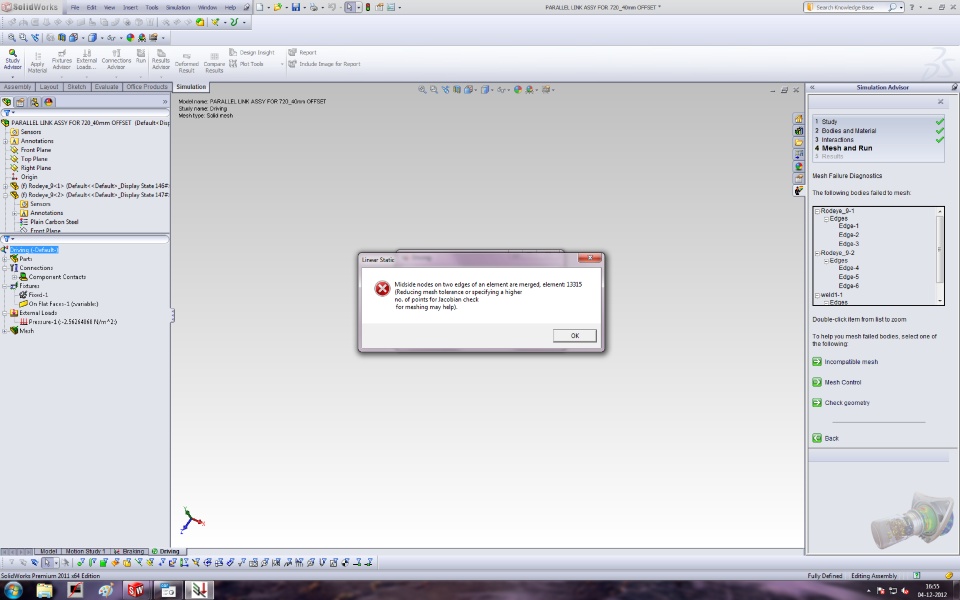Select Edge-4 in the failed bodies list
This screenshot has height=600, width=960.
(x=849, y=268)
